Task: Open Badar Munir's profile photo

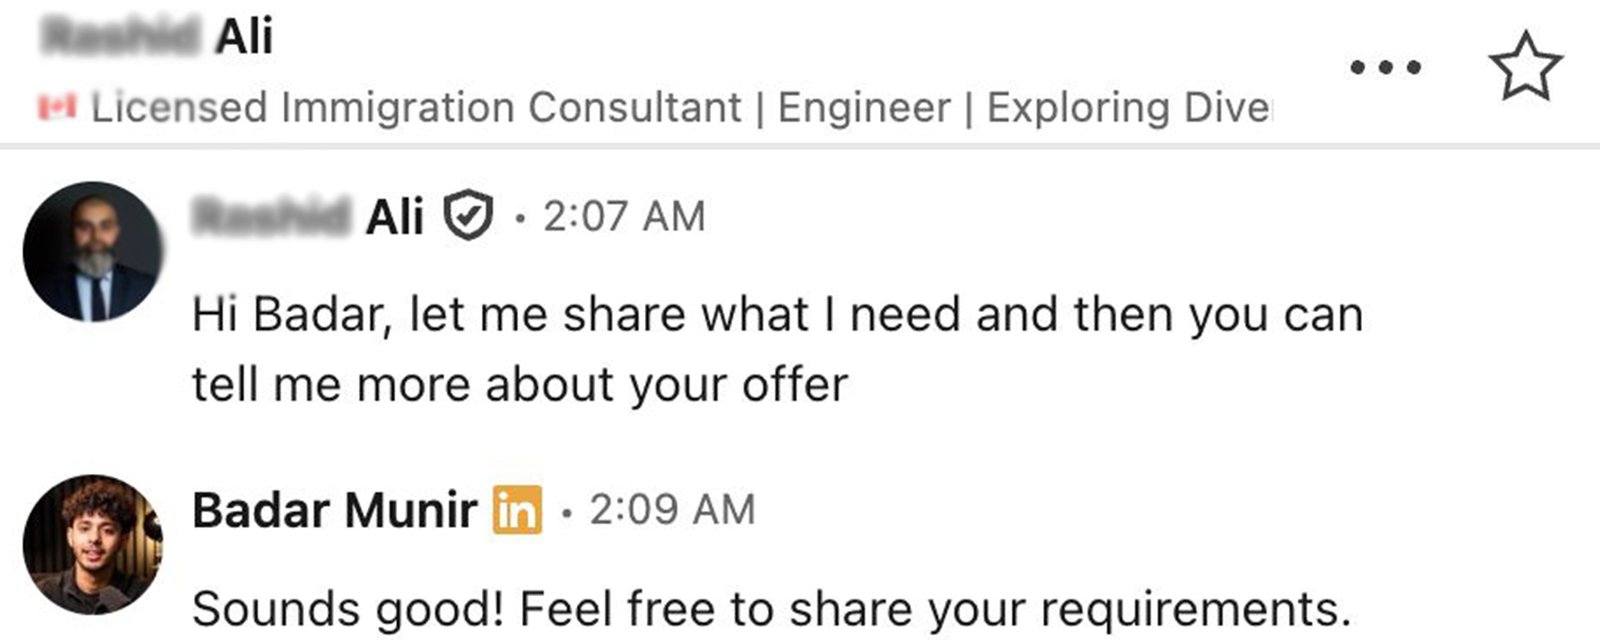Action: (92, 544)
